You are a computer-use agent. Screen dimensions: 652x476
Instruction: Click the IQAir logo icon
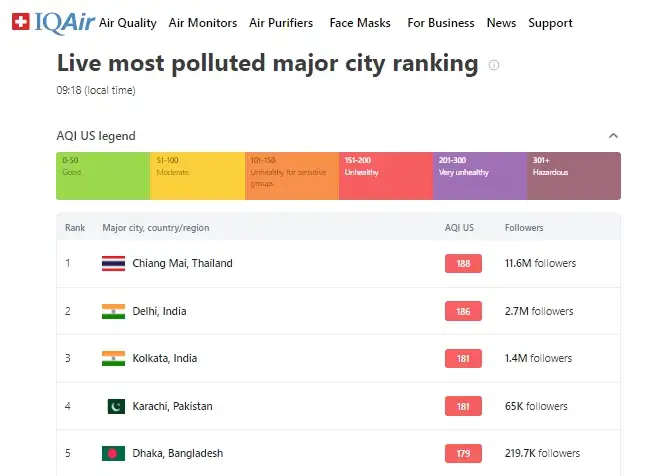[19, 22]
